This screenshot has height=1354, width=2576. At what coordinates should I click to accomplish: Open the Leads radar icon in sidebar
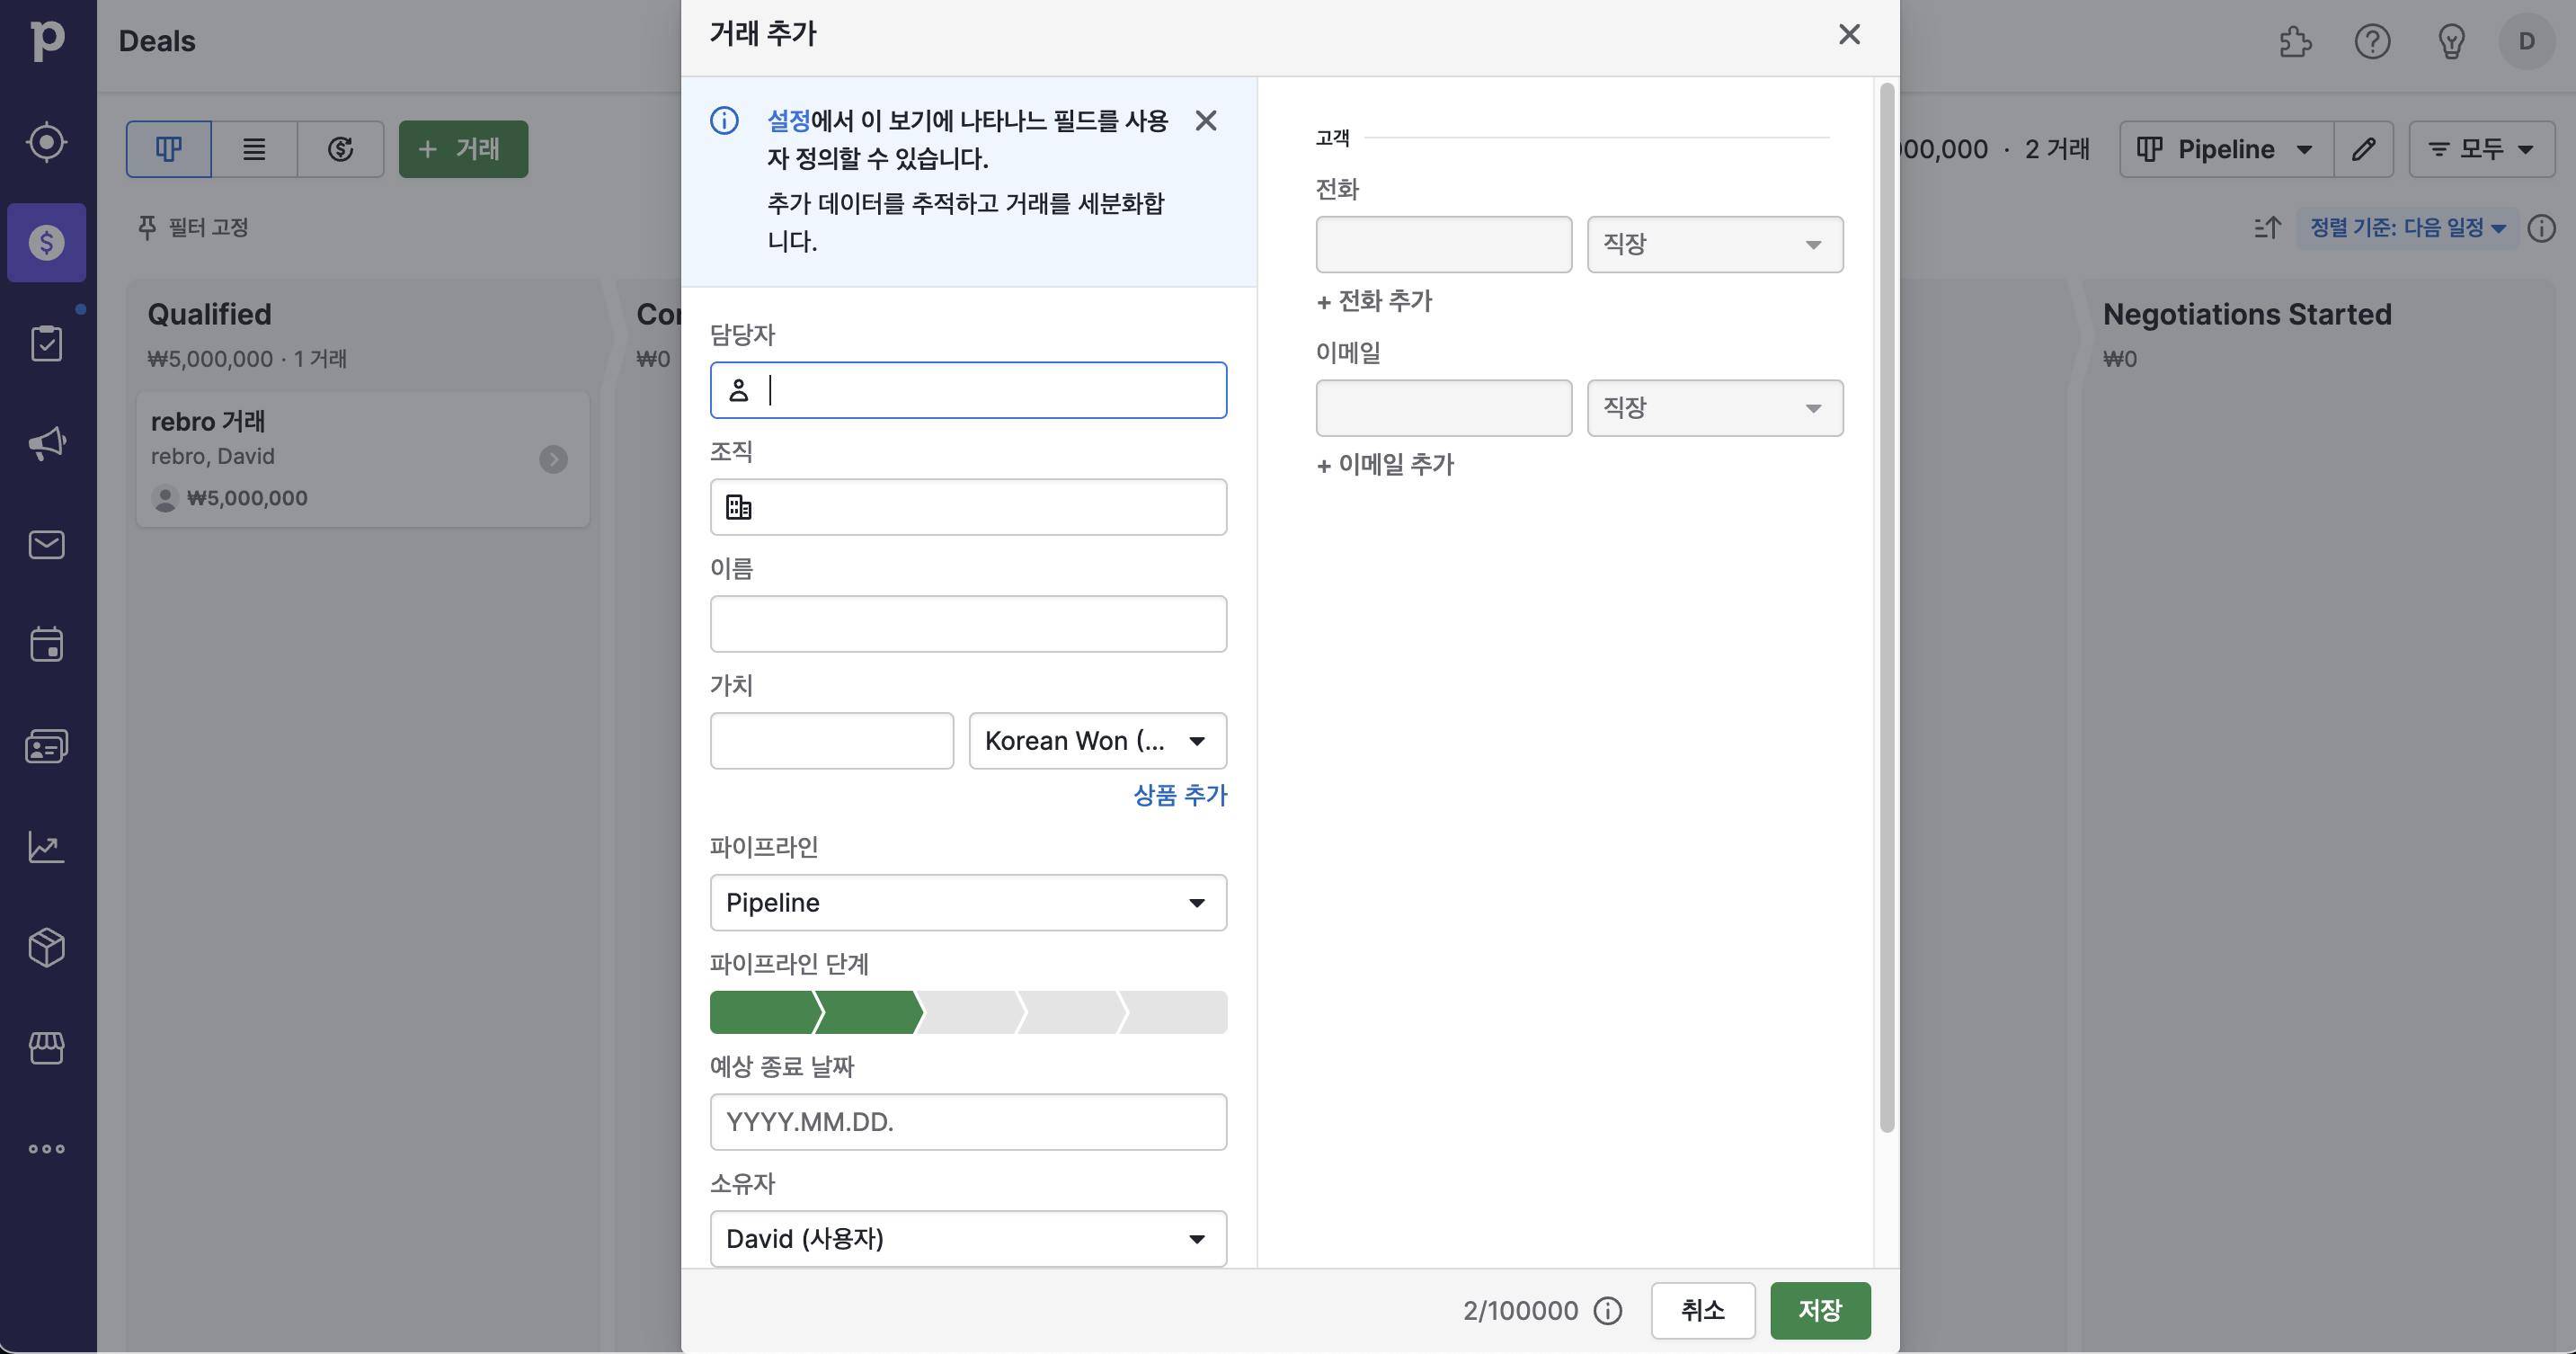47,142
